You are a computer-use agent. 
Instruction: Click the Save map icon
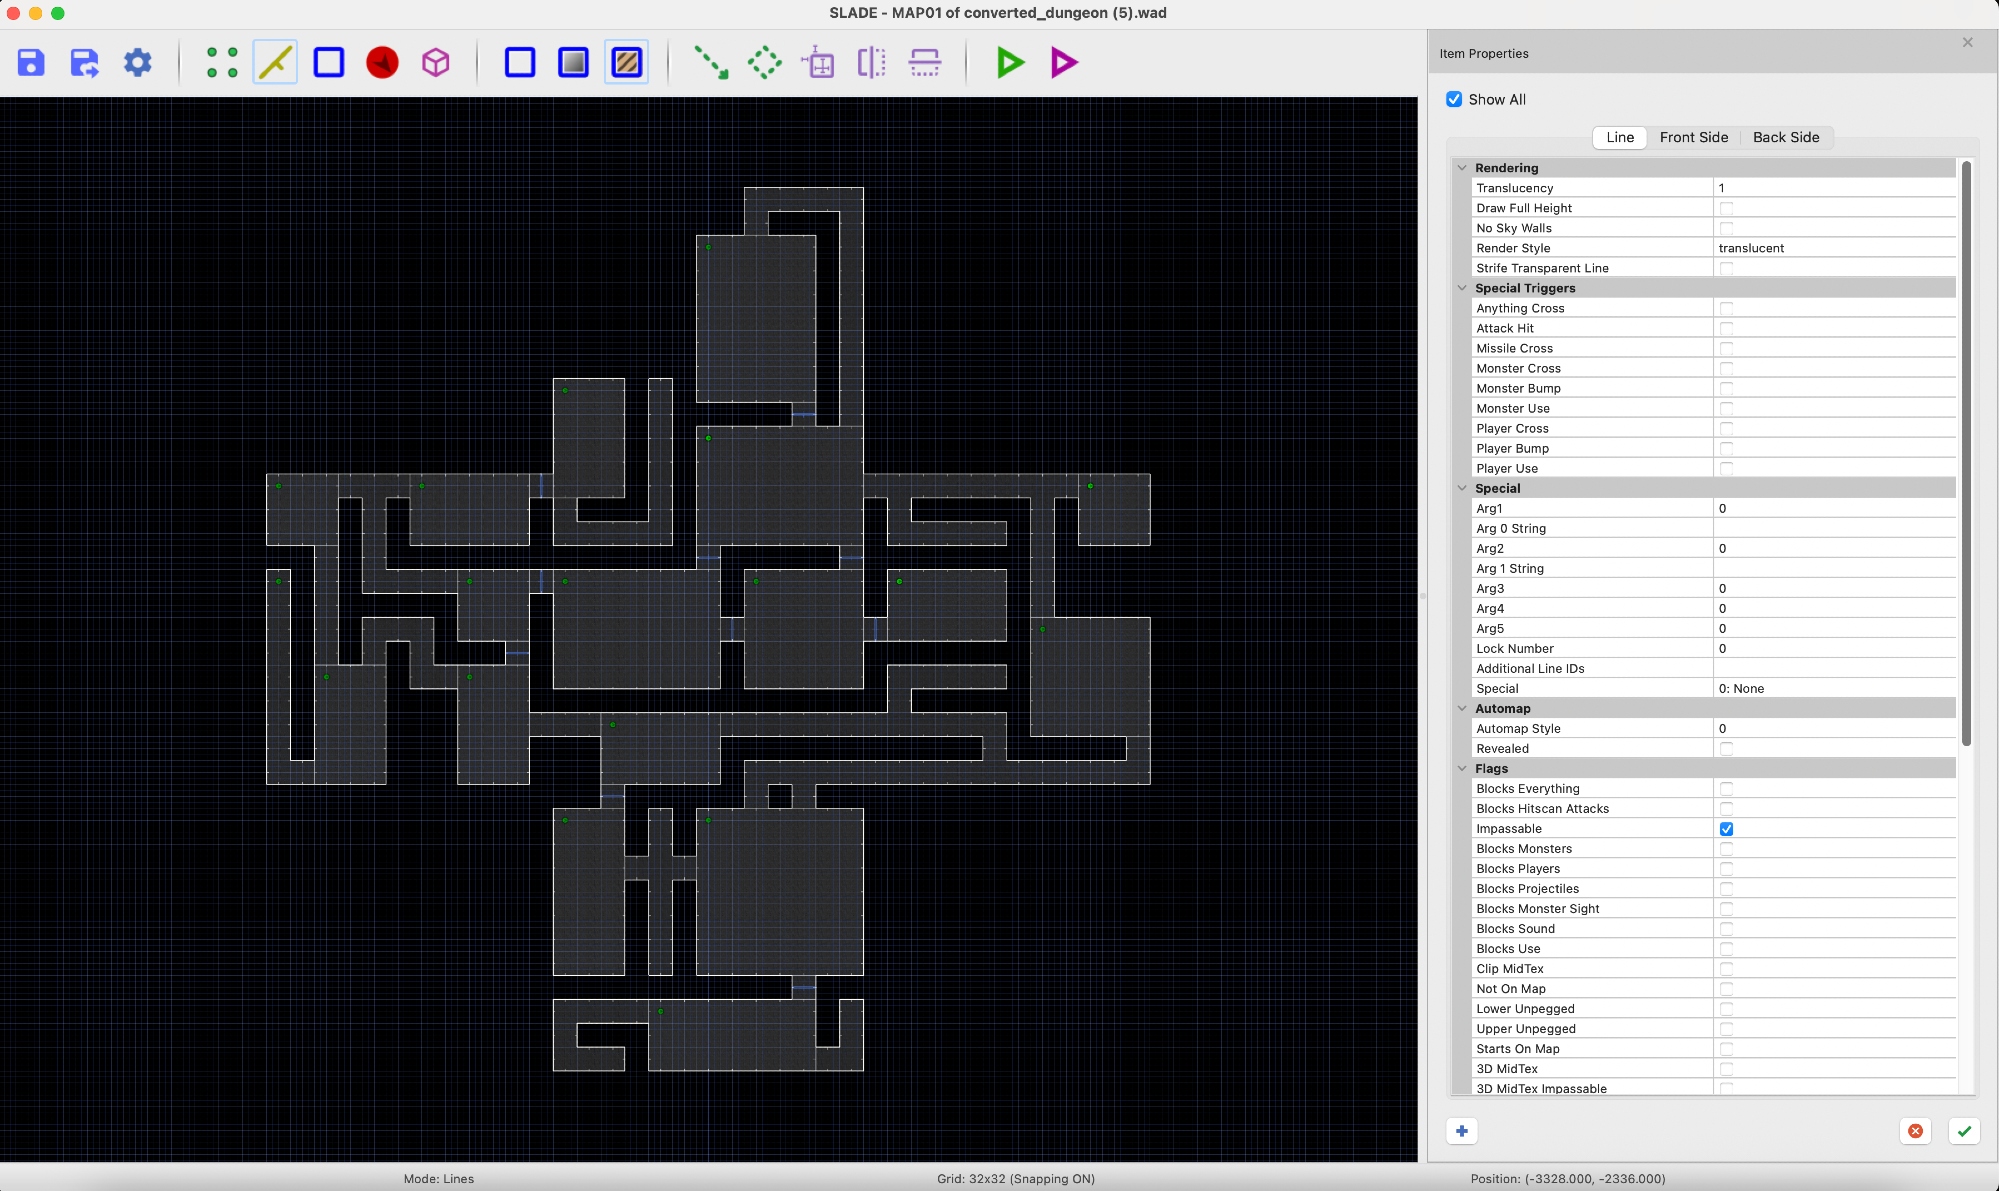[x=31, y=63]
